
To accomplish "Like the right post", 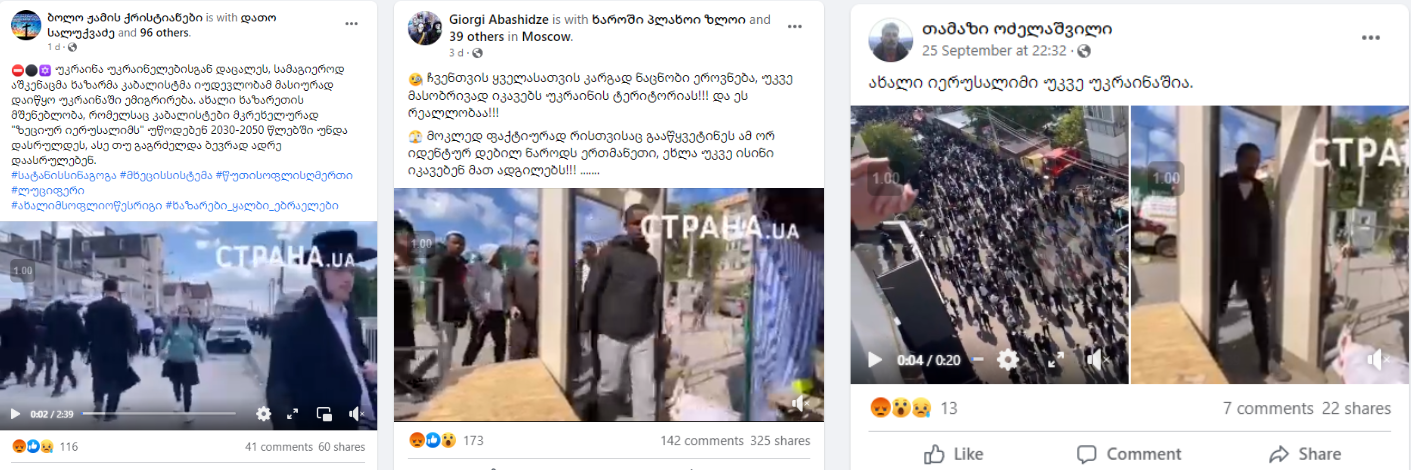I will [x=953, y=454].
